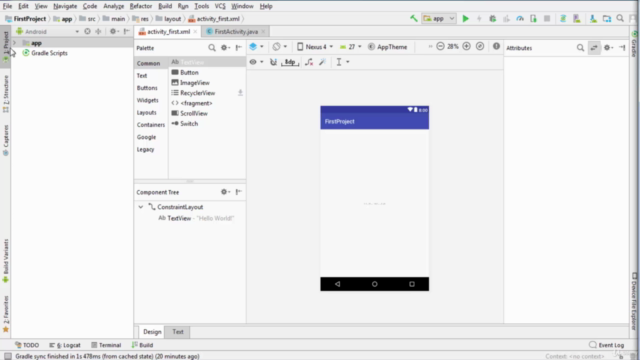Open the Event Log panel
The width and height of the screenshot is (640, 360).
click(607, 345)
